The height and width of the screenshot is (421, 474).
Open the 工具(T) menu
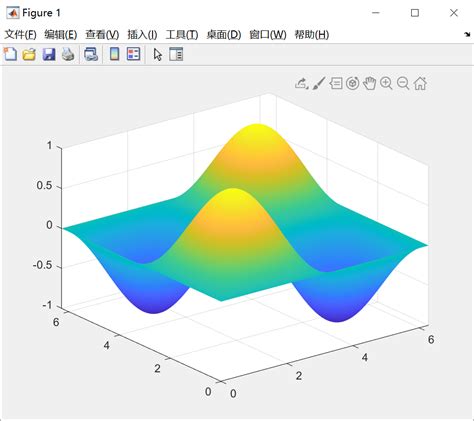coord(182,34)
